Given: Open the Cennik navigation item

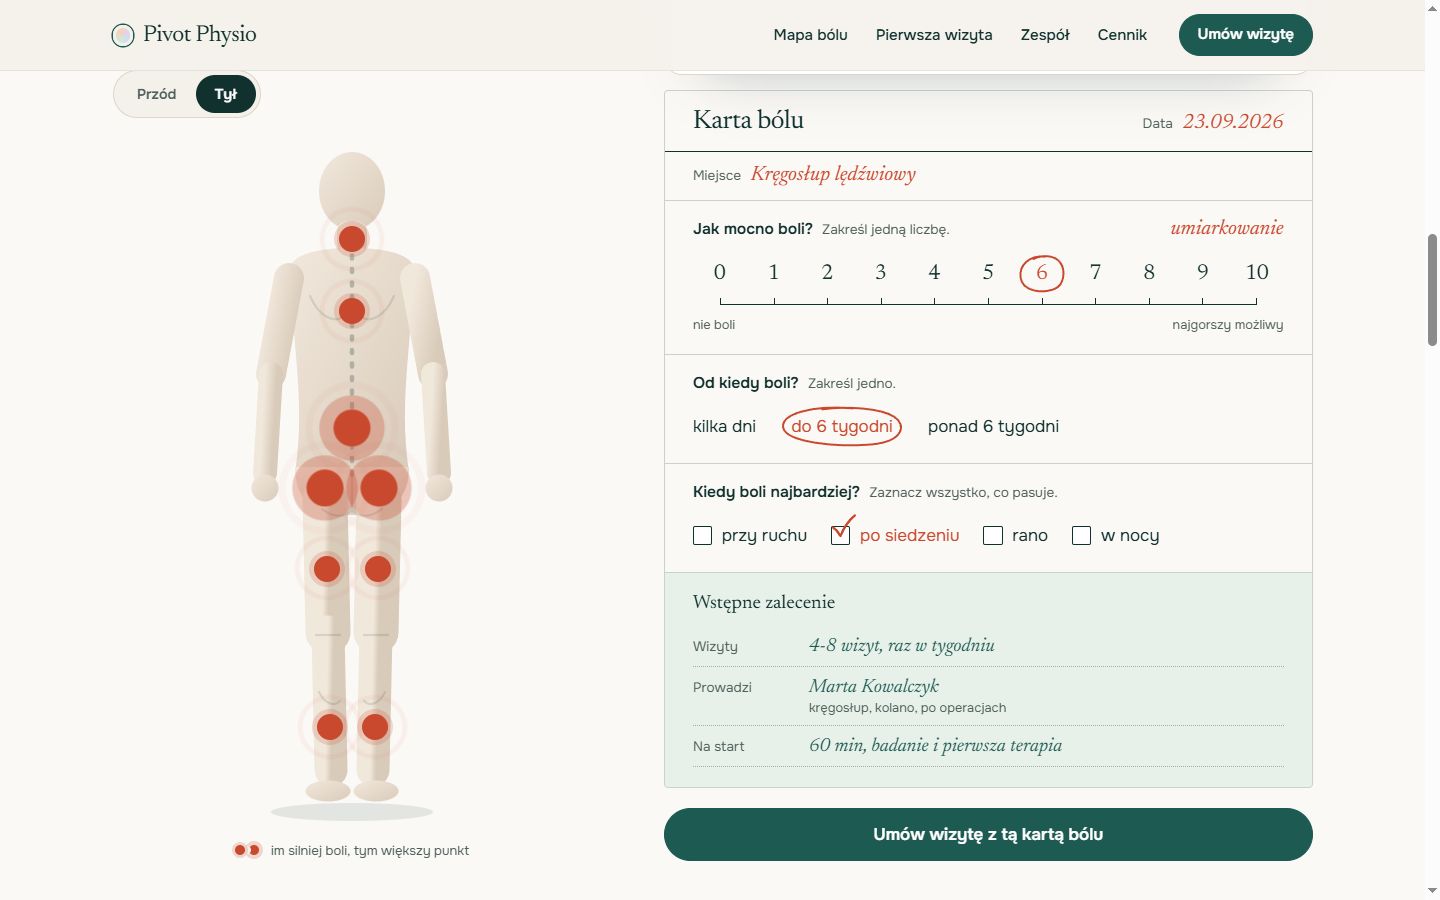Looking at the screenshot, I should pyautogui.click(x=1122, y=35).
